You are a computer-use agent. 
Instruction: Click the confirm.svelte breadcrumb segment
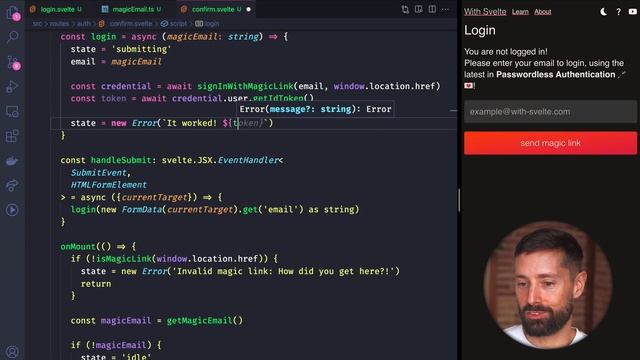tap(130, 24)
